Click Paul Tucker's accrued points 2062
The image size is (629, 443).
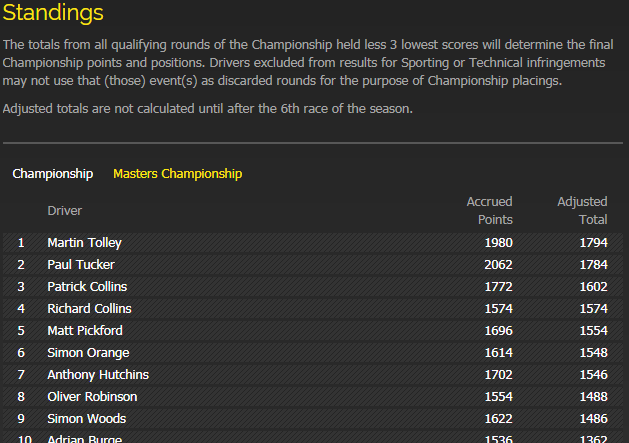click(497, 265)
